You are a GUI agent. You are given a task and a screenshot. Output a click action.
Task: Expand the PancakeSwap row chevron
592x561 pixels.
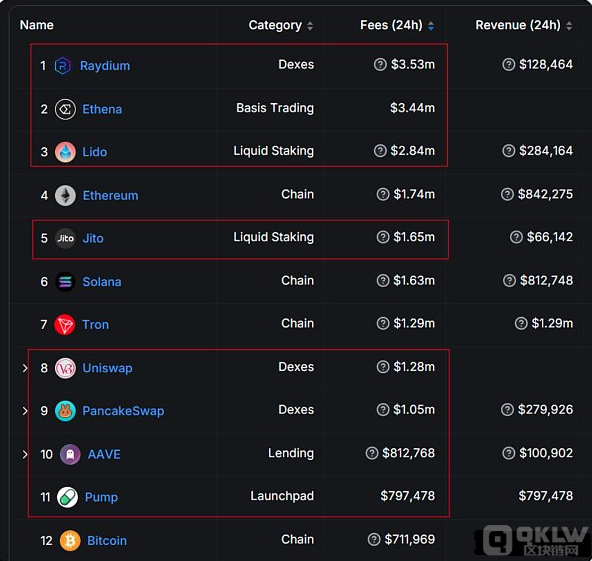(25, 411)
